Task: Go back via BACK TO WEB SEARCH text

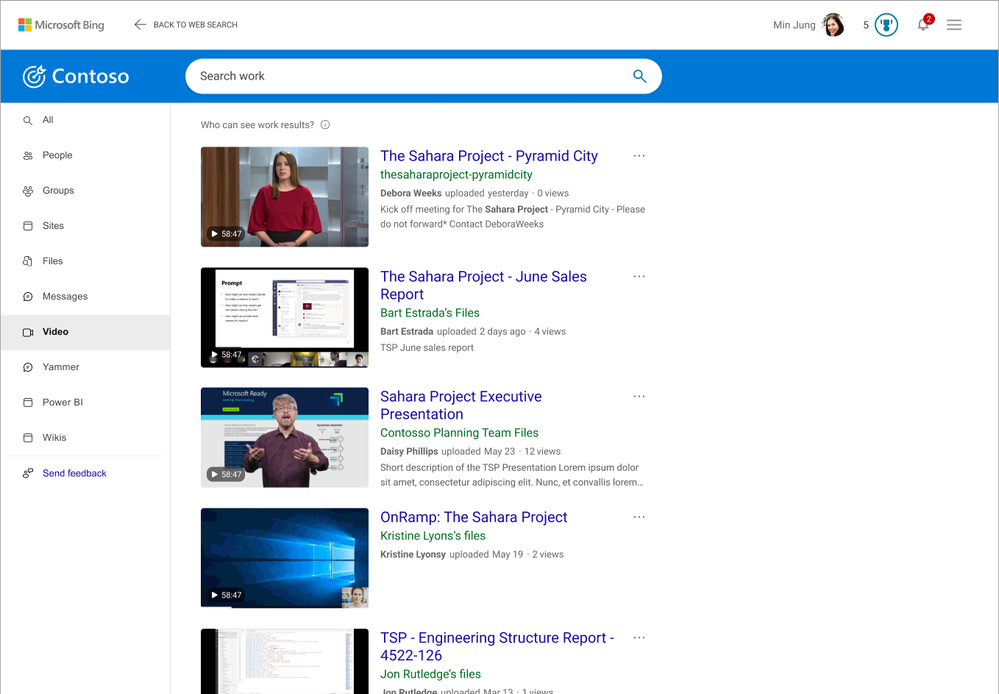Action: pos(196,25)
